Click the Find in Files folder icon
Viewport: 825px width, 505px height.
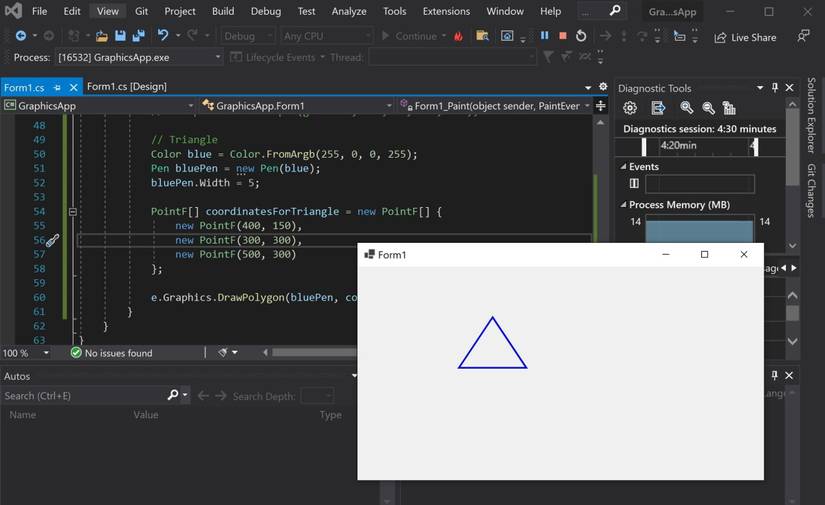482,36
